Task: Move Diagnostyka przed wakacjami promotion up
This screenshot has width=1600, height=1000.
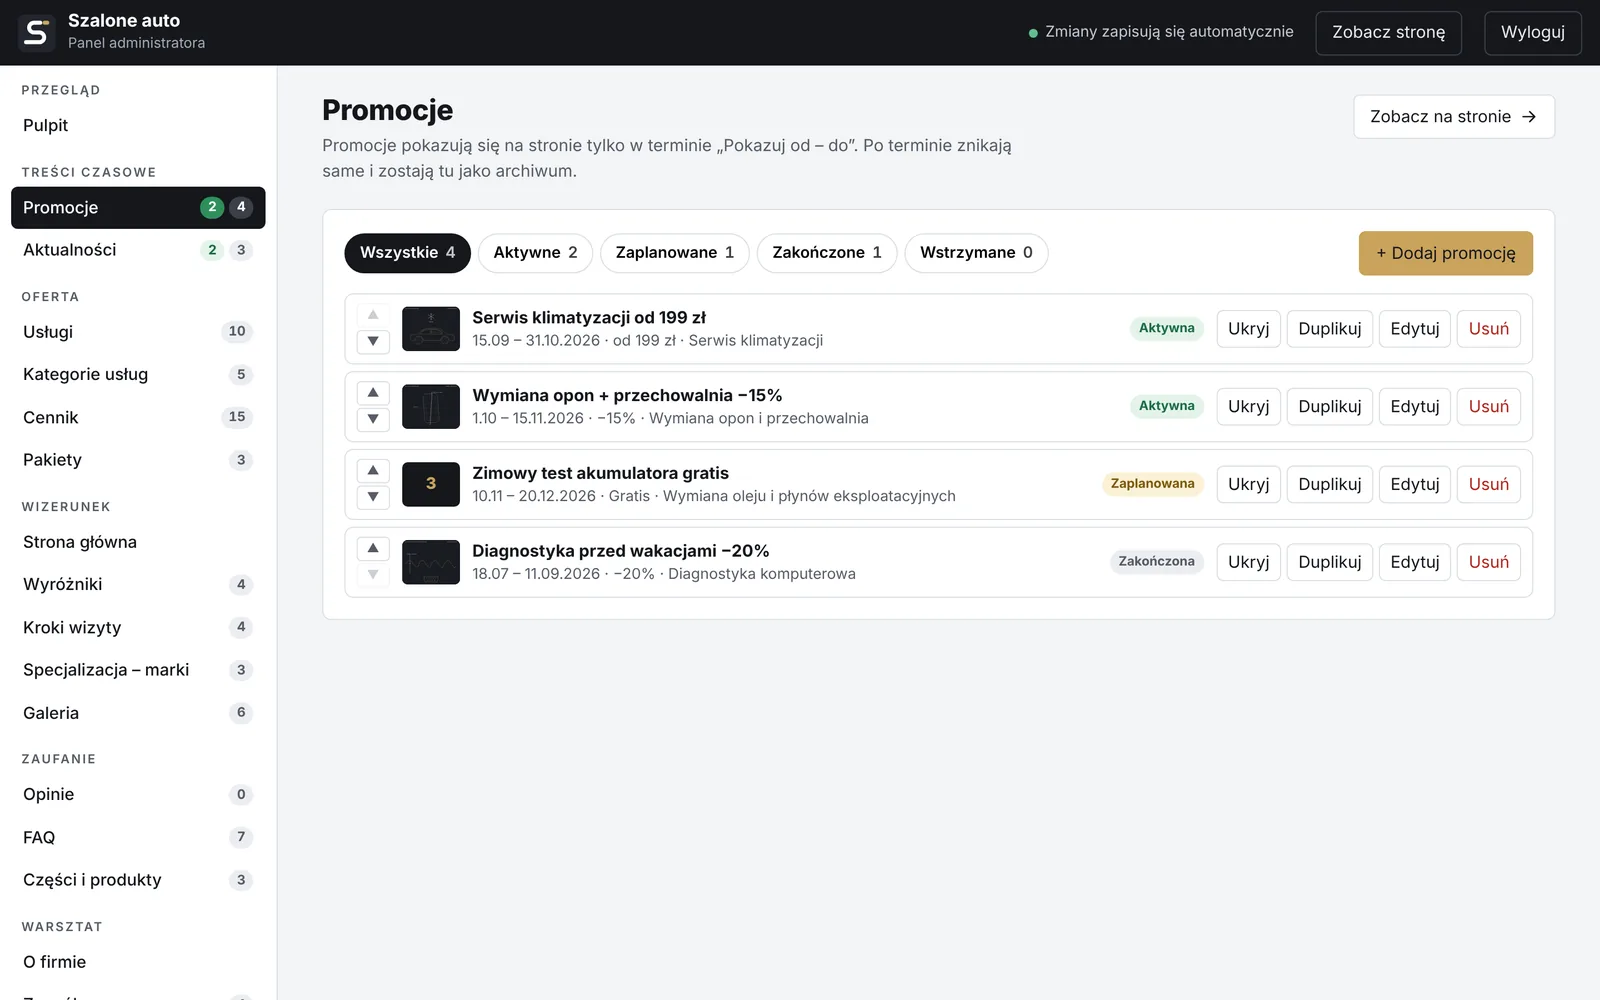Action: (373, 549)
